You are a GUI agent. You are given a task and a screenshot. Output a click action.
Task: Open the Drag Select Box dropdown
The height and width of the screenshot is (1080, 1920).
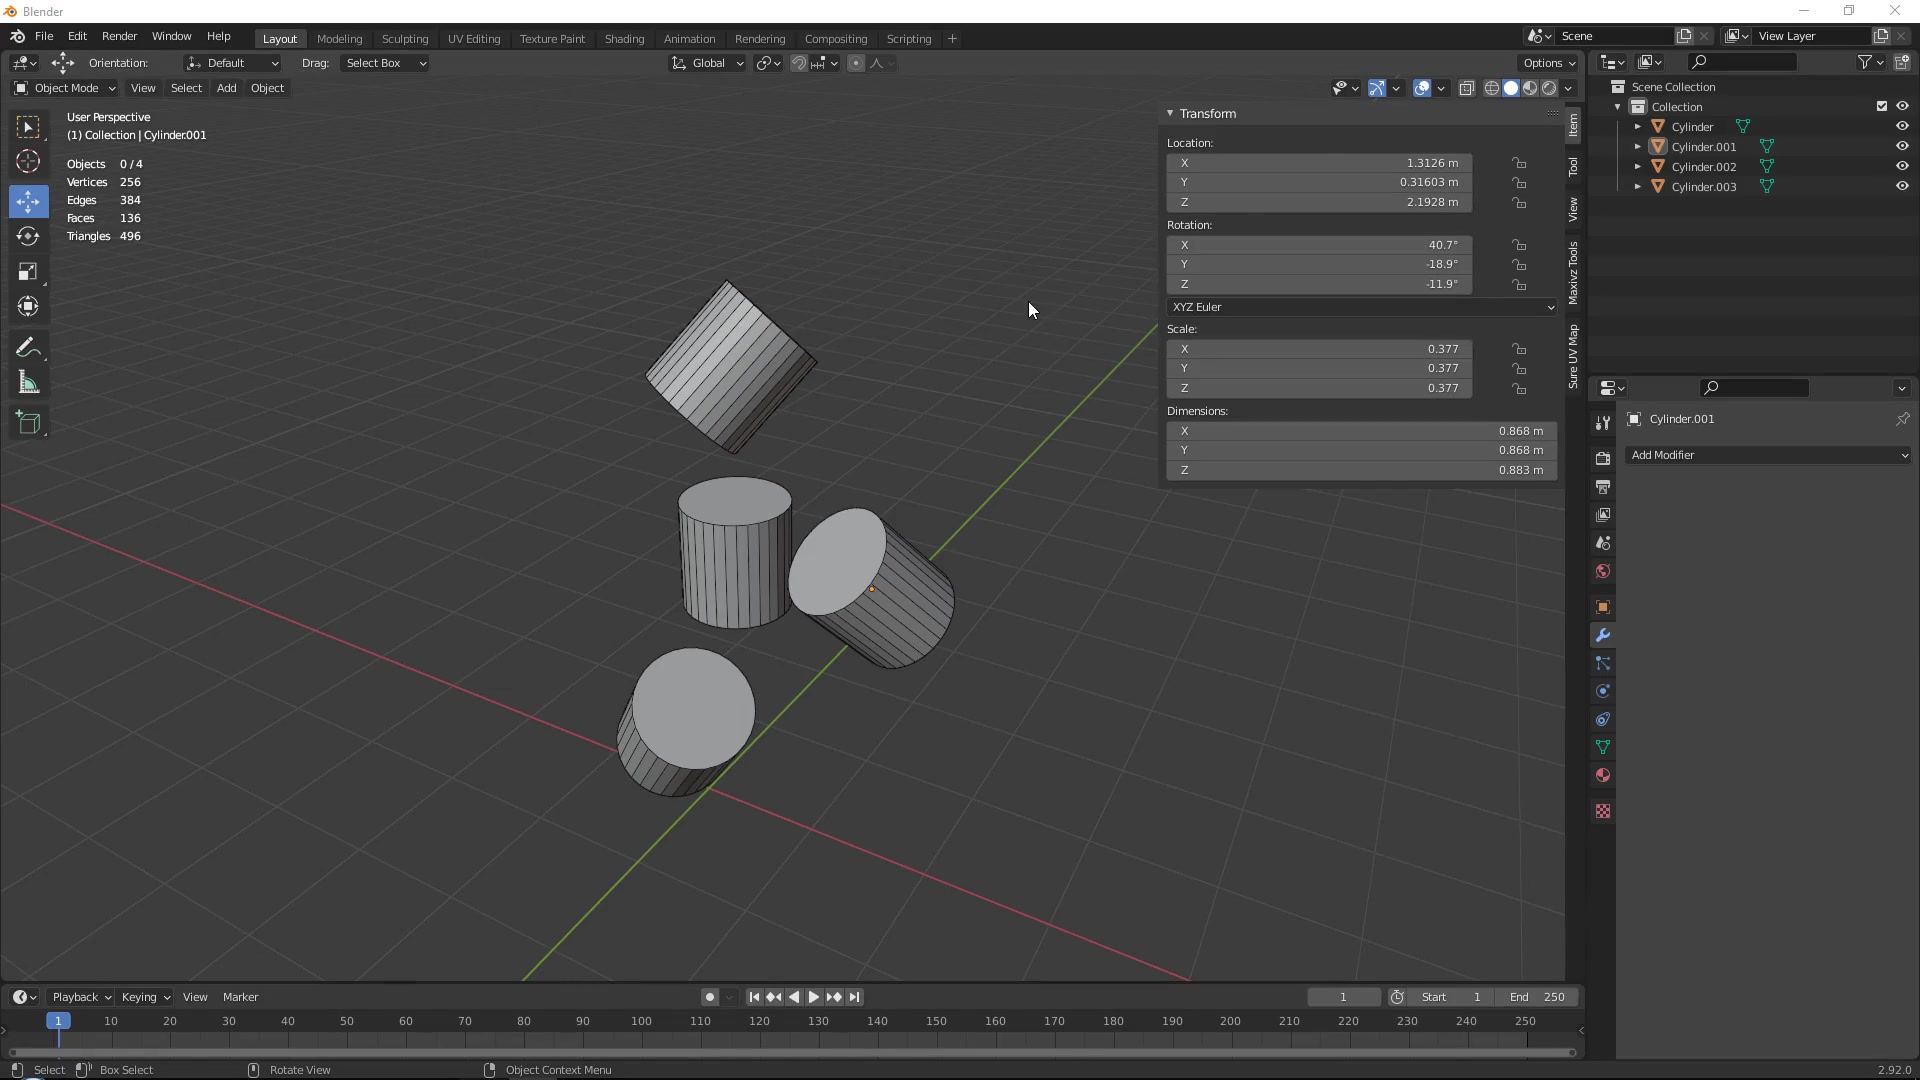[385, 63]
